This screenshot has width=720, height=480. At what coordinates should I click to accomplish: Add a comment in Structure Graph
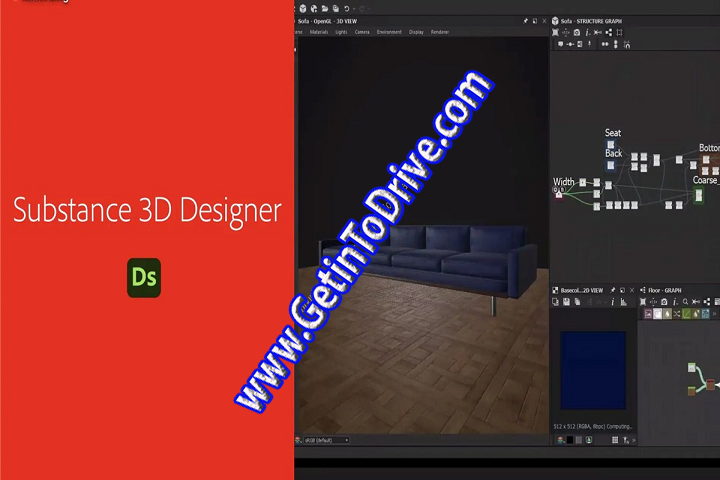coord(560,44)
